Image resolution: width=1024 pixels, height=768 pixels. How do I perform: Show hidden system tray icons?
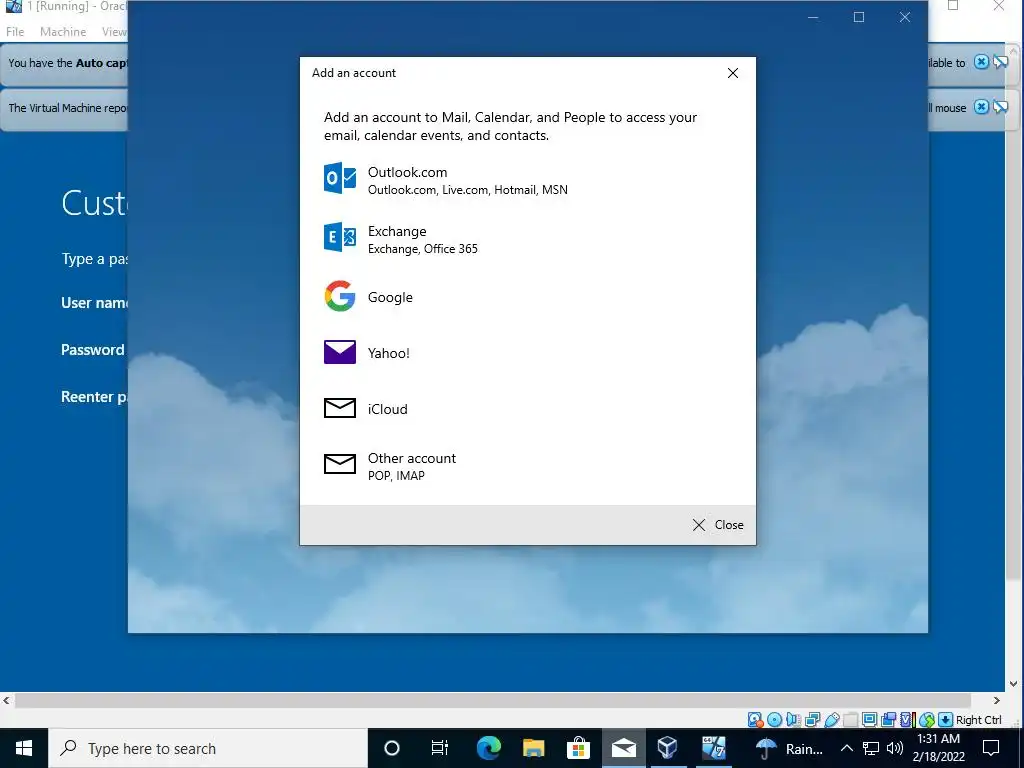846,748
